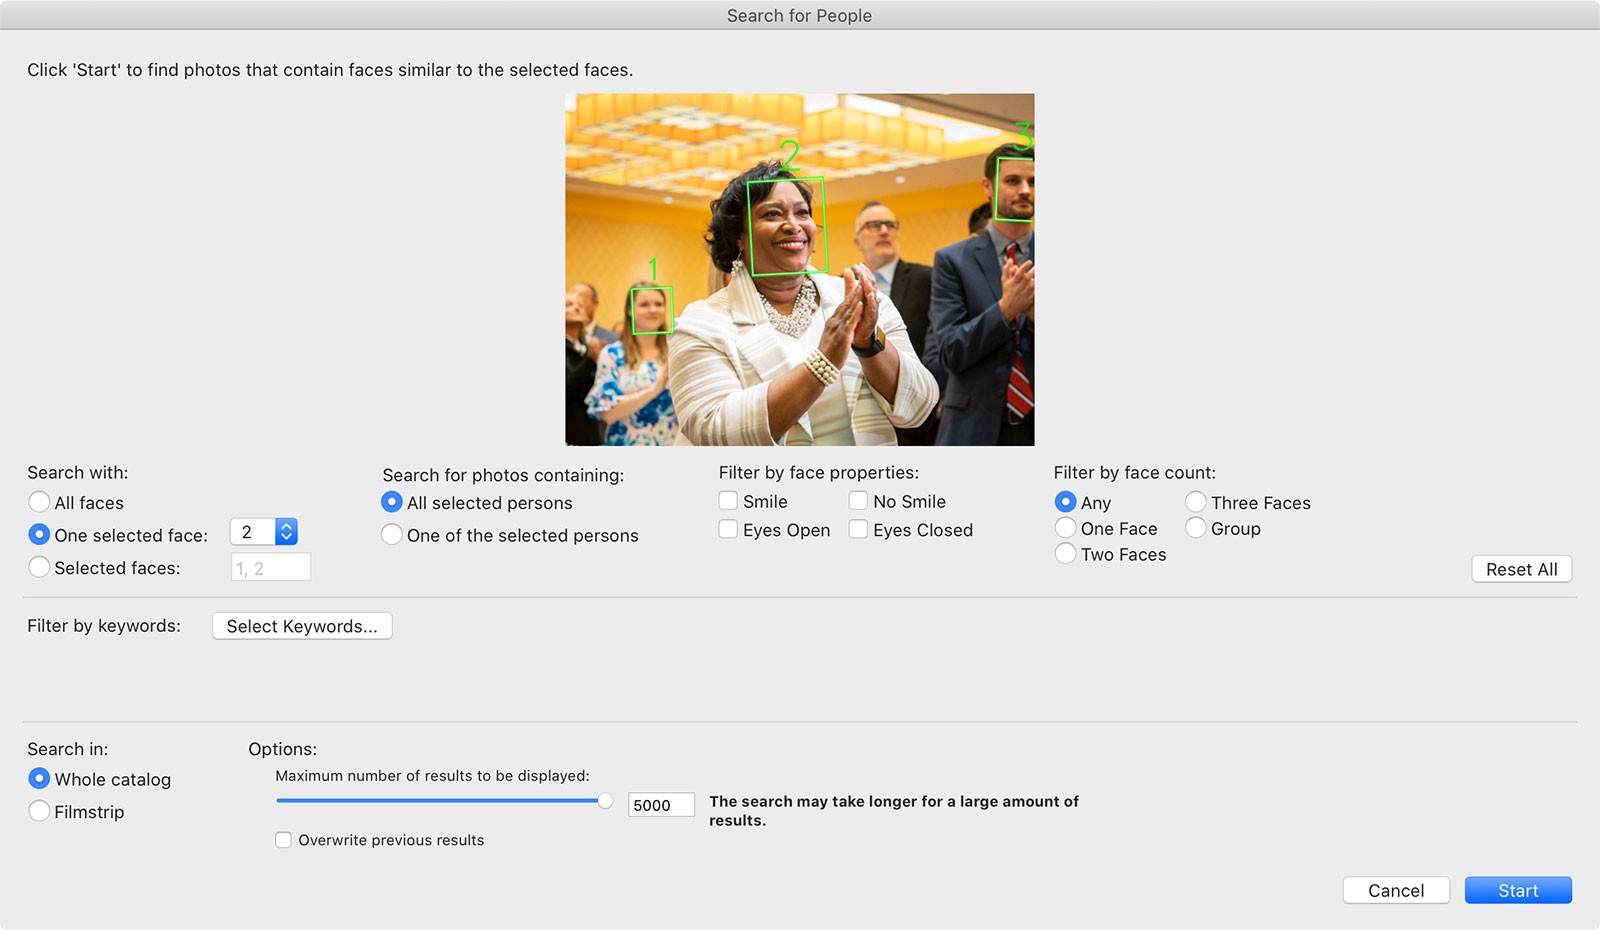Click the green face box numbered 2
This screenshot has height=930, width=1600.
(787, 226)
